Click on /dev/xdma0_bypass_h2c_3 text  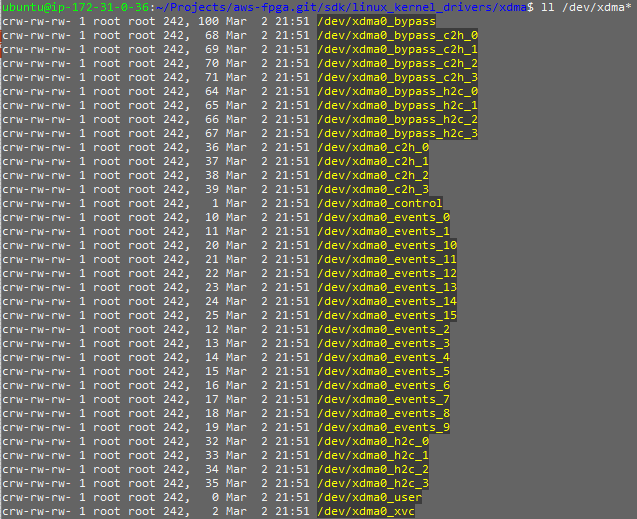[398, 134]
